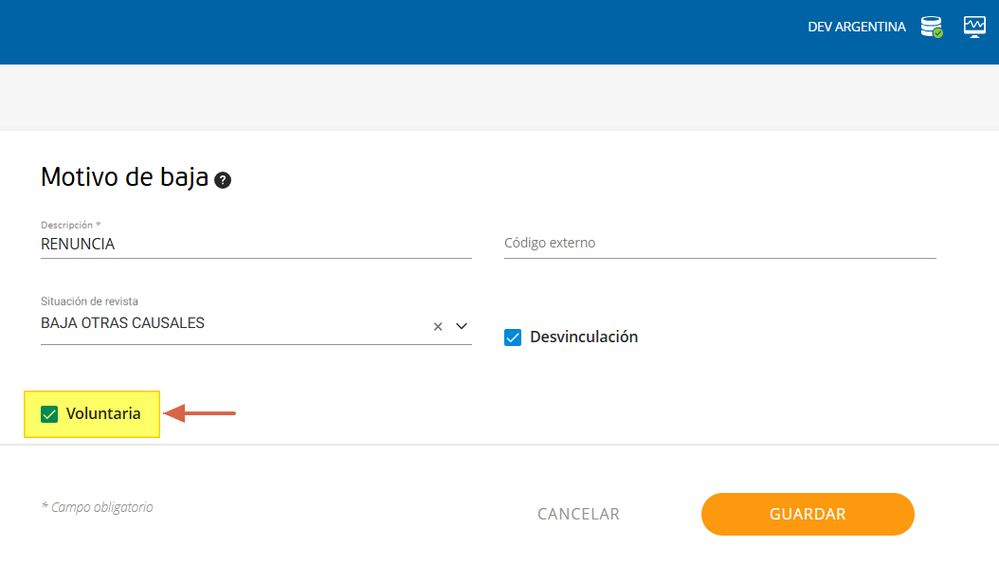Expand the Situación de revista dropdown arrow
This screenshot has height=566, width=999.
[x=462, y=326]
